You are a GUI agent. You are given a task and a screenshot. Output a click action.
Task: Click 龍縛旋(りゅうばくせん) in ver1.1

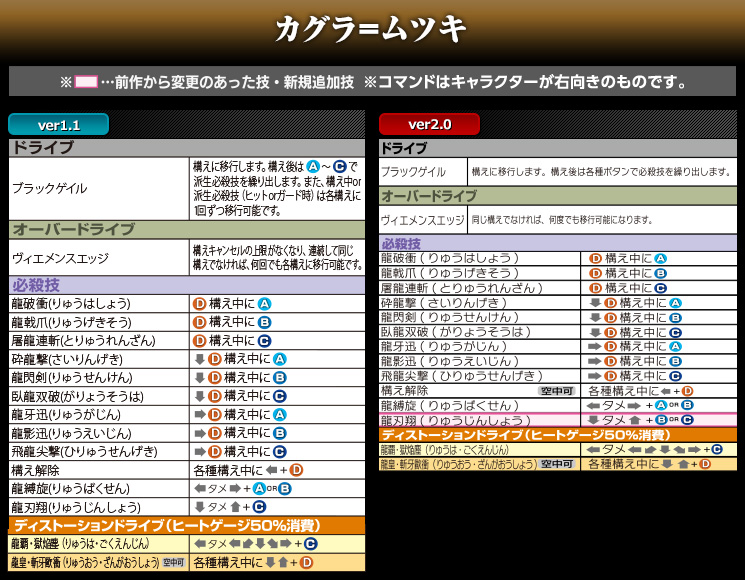pos(70,488)
